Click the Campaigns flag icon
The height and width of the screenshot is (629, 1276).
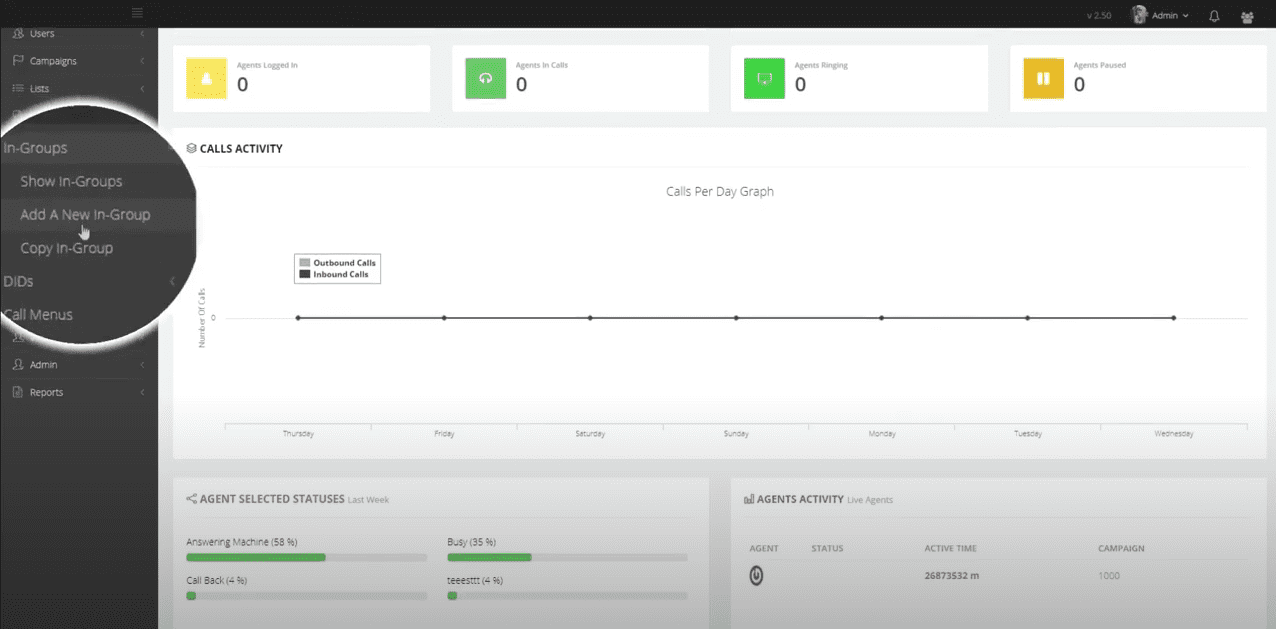18,61
